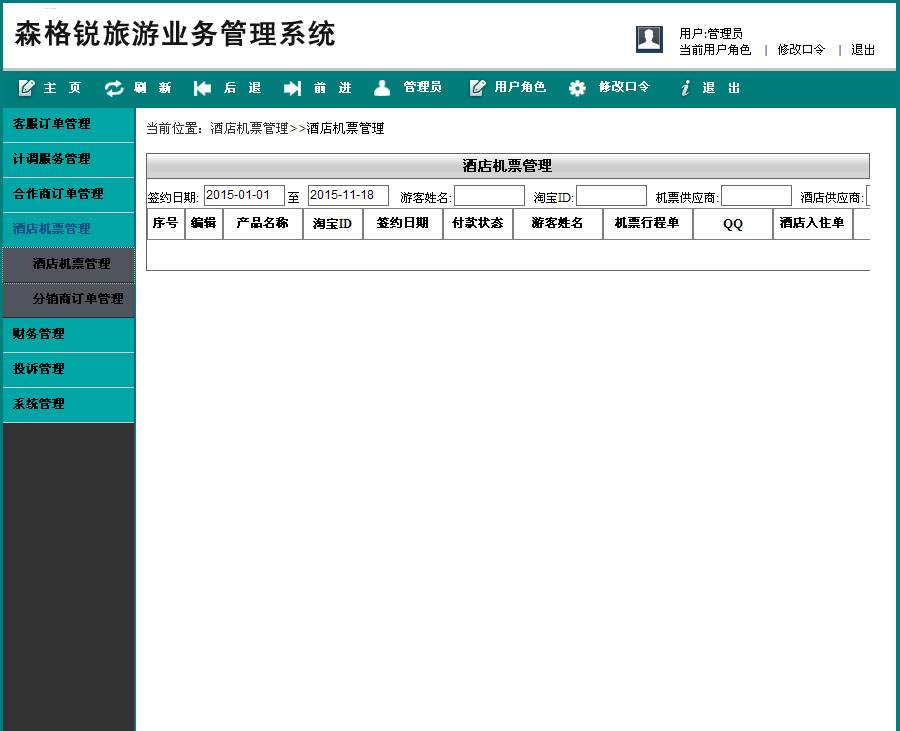
Task: Expand 合作商订单管理 sidebar menu
Action: pos(68,195)
